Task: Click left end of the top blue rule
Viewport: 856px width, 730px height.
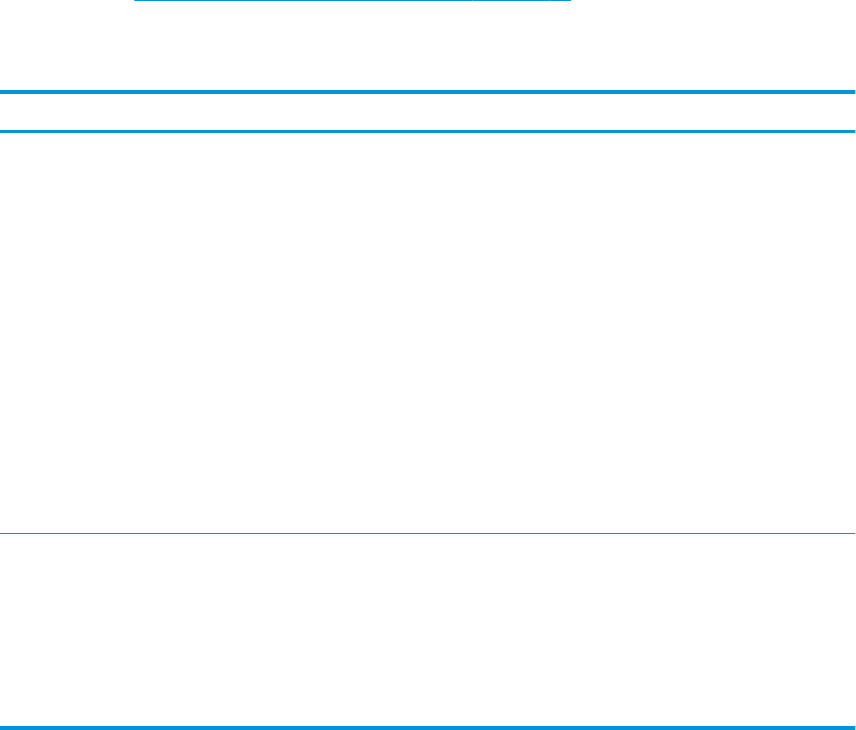Action: [2, 92]
